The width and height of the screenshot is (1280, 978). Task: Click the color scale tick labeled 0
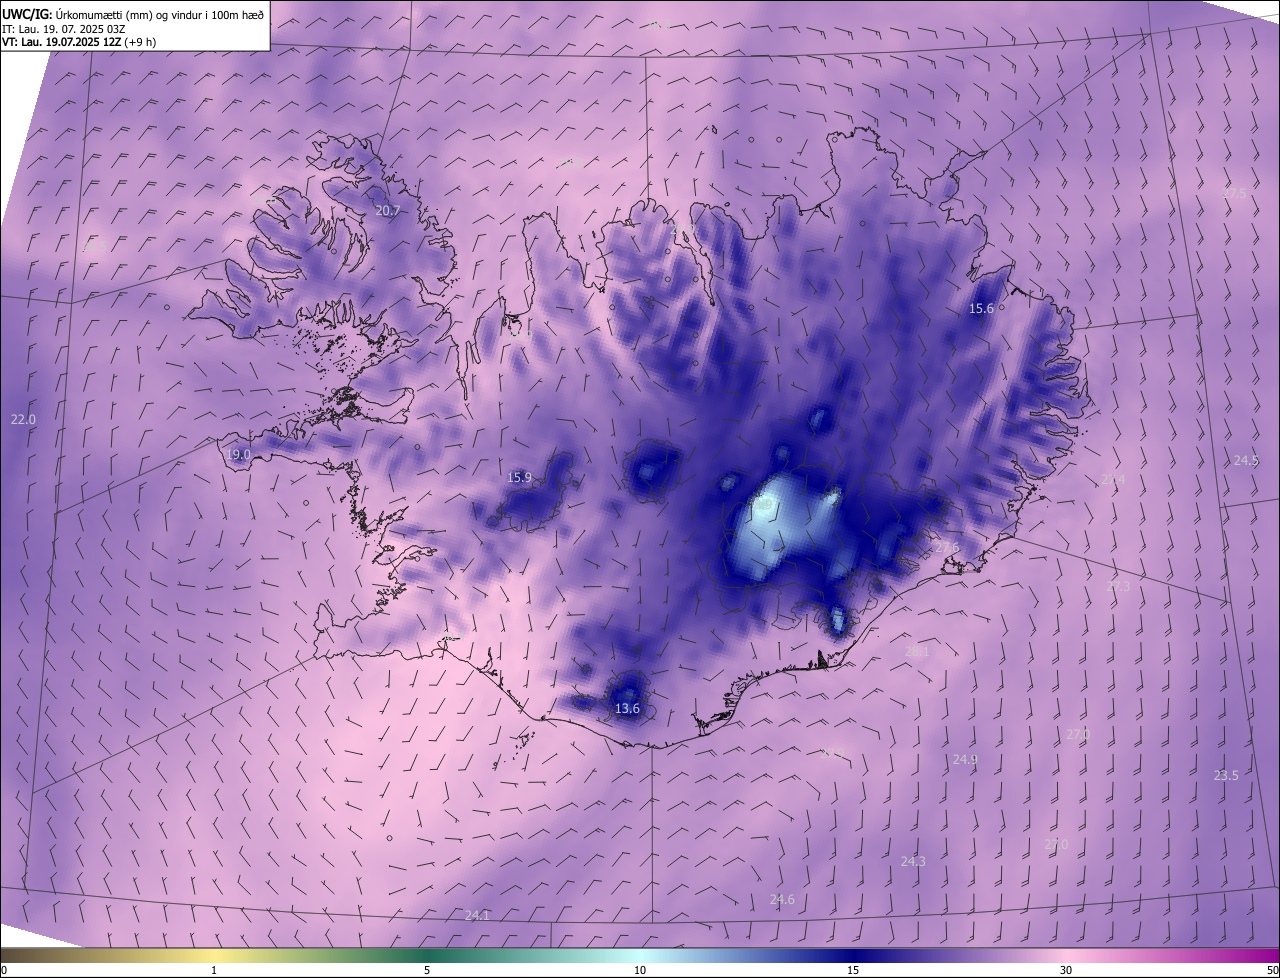click(x=4, y=971)
